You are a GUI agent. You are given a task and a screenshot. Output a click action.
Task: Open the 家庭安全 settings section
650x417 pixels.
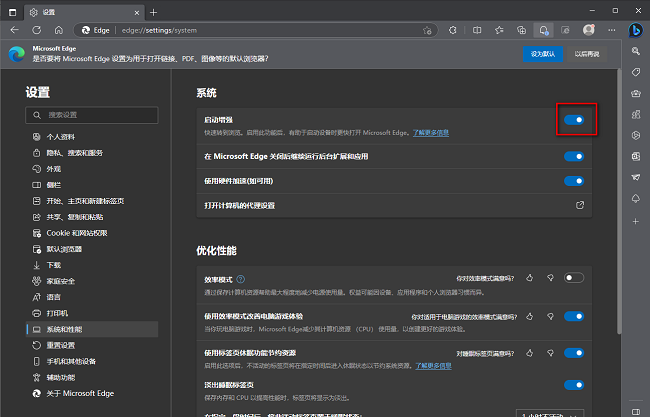(x=92, y=281)
